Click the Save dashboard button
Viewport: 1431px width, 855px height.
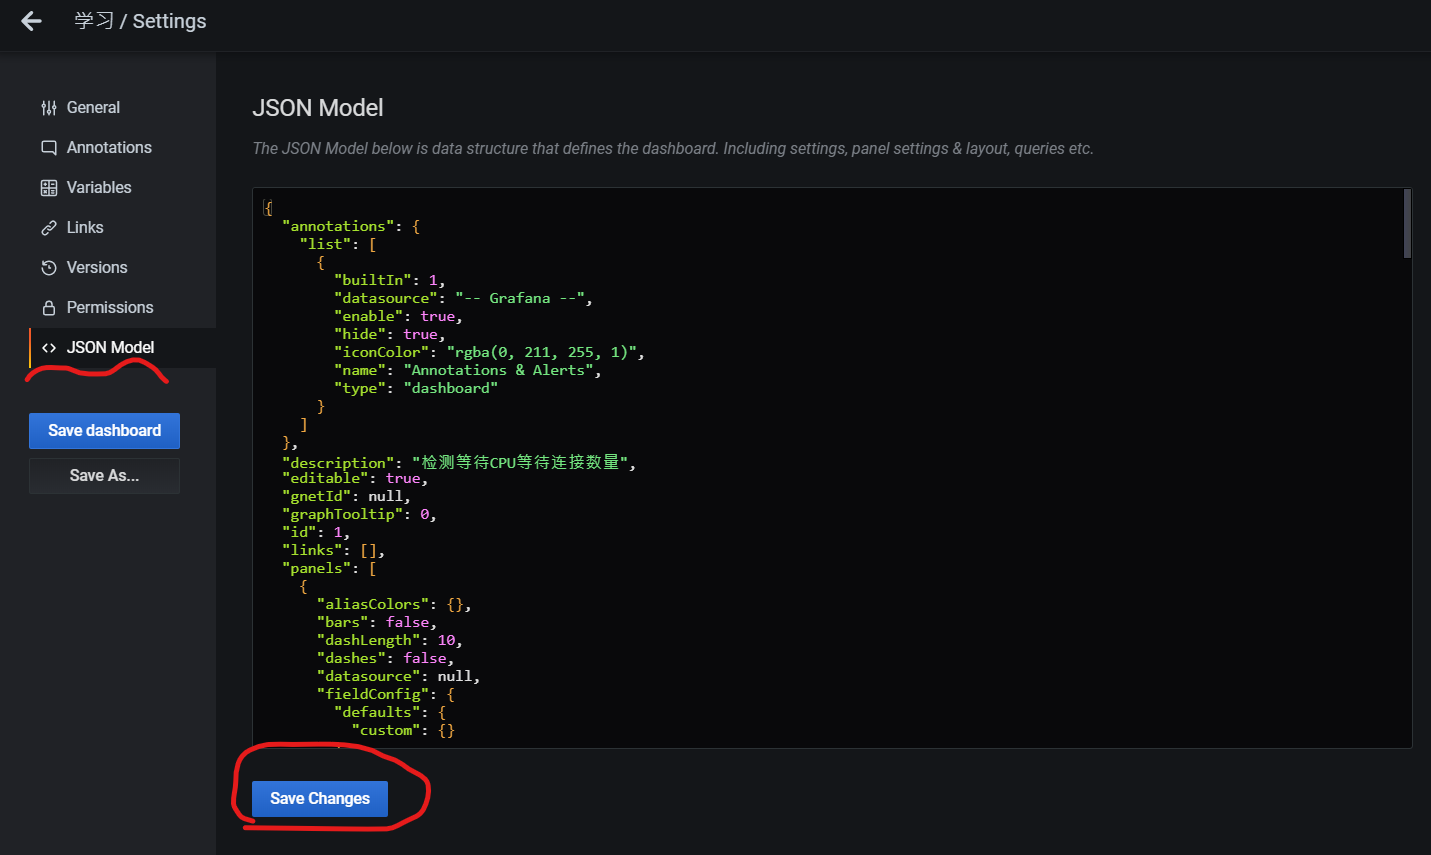pos(104,431)
